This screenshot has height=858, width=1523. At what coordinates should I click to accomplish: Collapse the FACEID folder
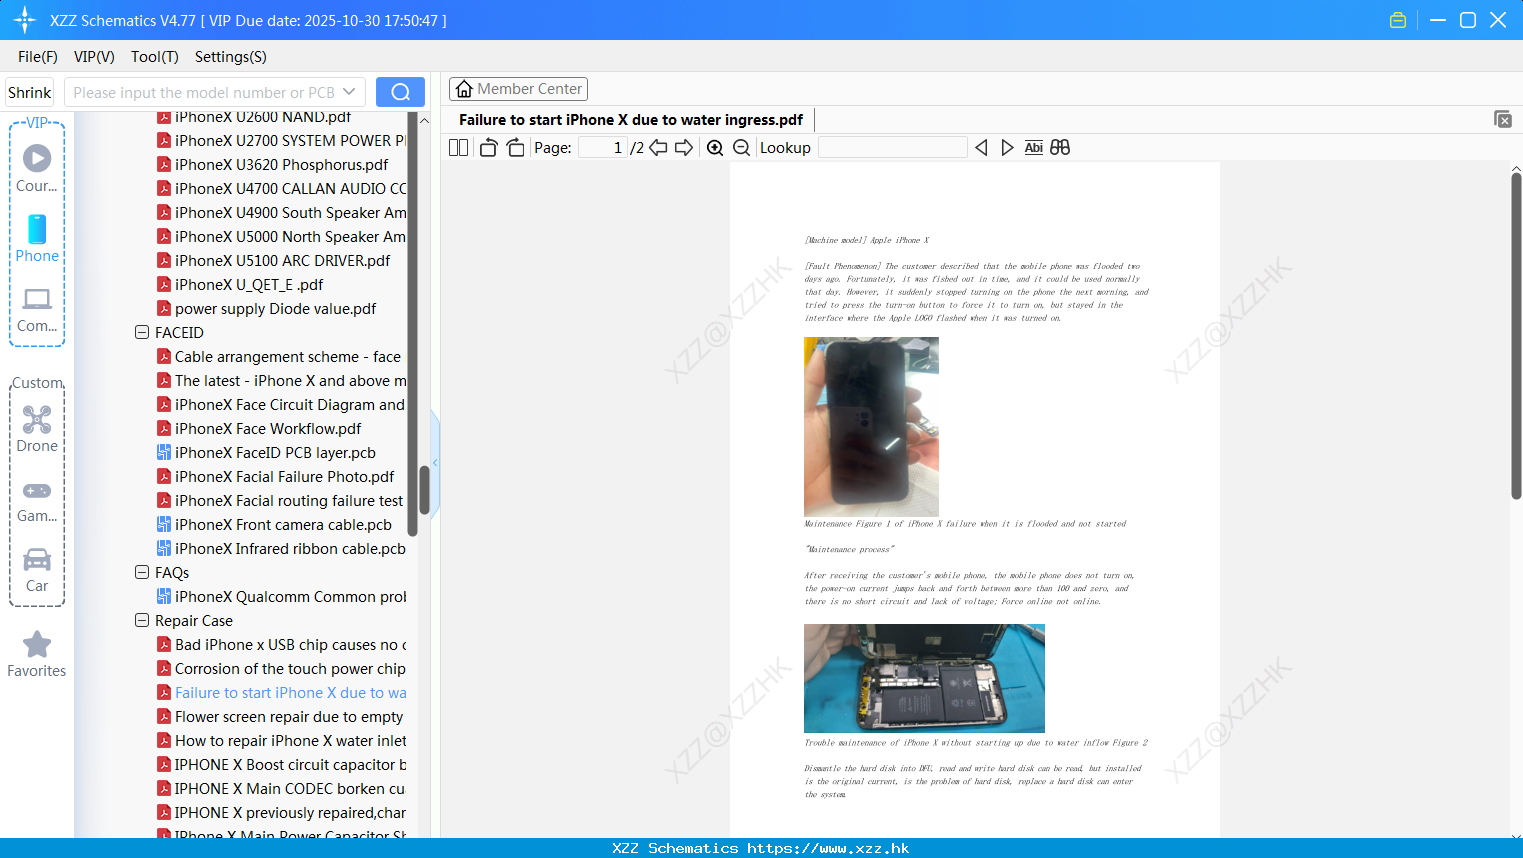[x=142, y=332]
